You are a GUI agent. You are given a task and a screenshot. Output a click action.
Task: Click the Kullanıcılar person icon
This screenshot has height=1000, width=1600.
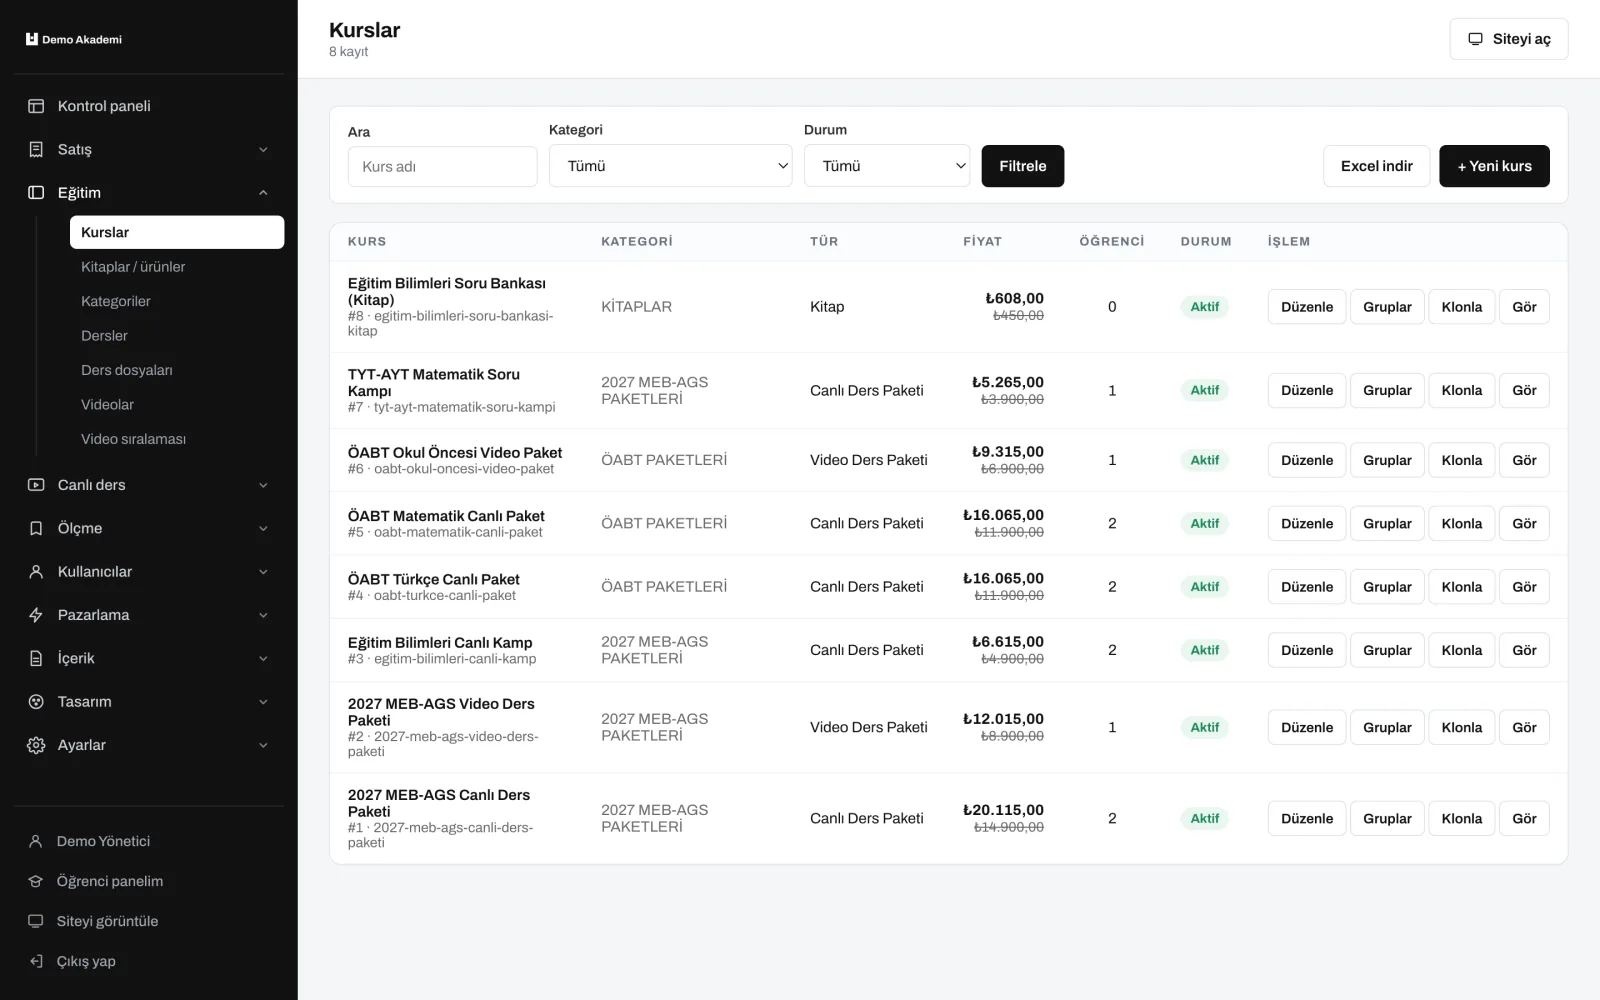pos(36,572)
